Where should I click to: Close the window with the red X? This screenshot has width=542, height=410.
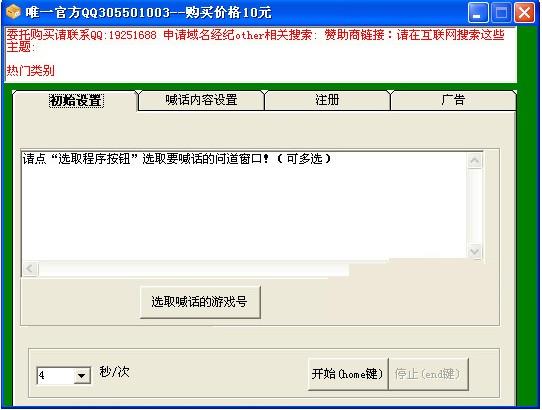(524, 13)
